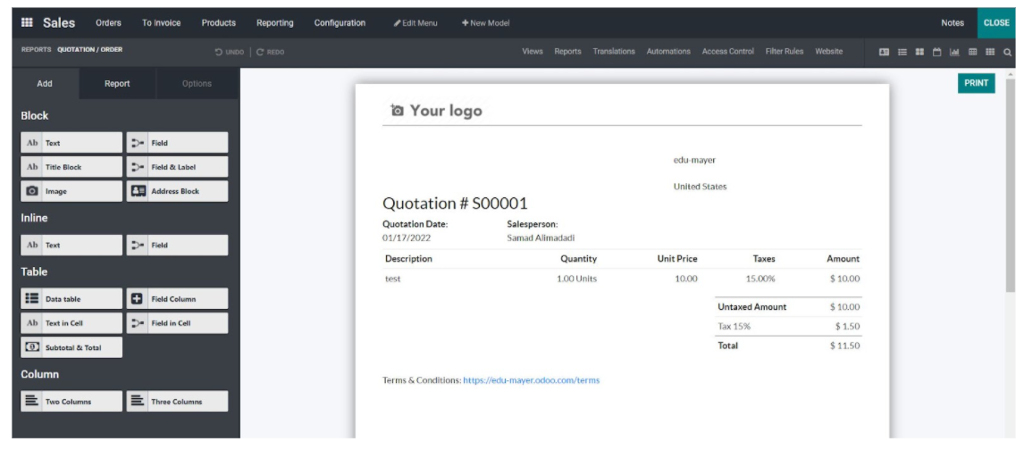Insert a Three Columns layout
This screenshot has width=1024, height=450.
click(177, 401)
